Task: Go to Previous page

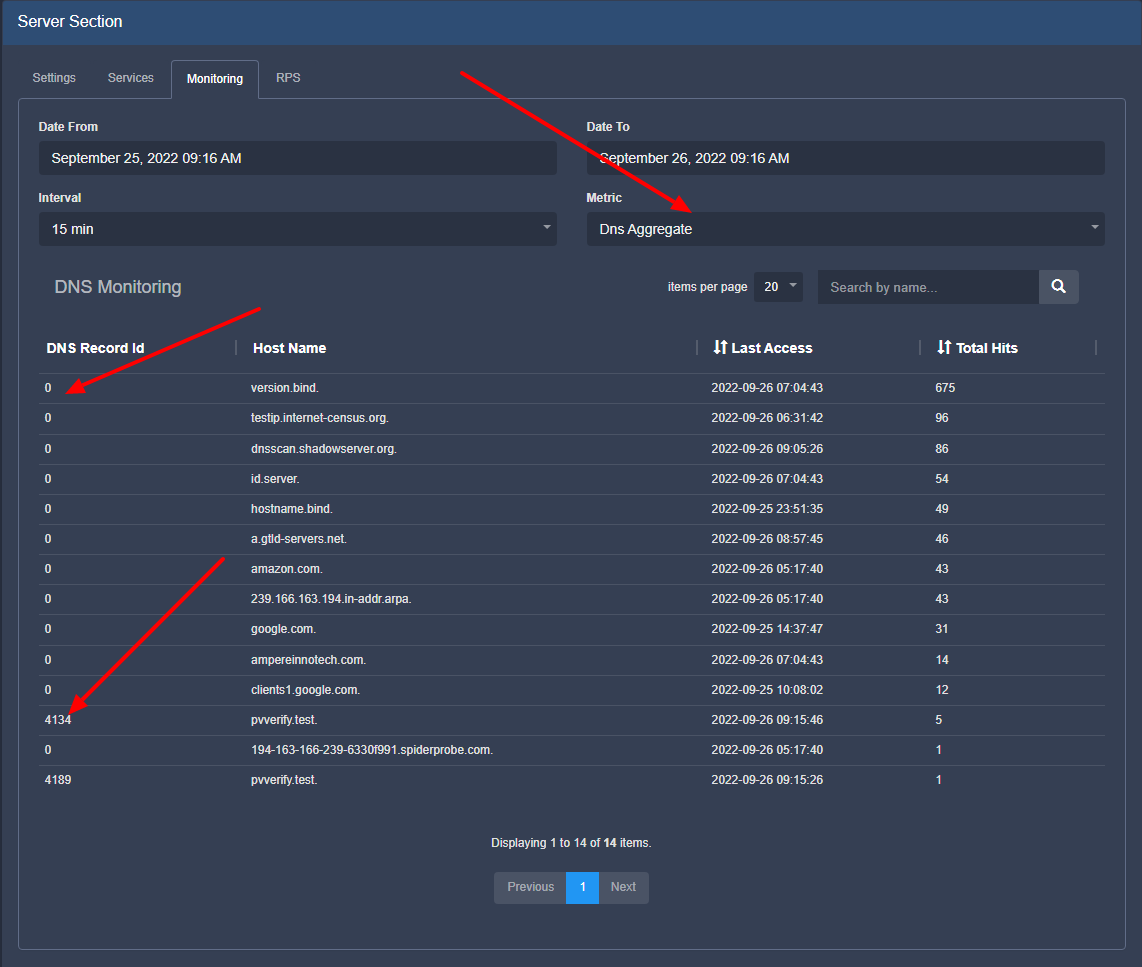Action: tap(530, 887)
